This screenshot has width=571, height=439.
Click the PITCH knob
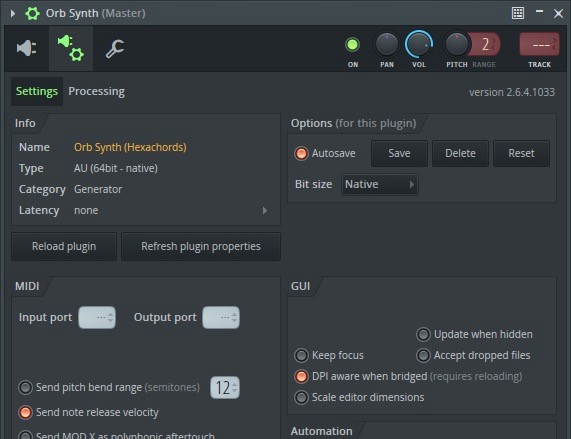pyautogui.click(x=457, y=44)
